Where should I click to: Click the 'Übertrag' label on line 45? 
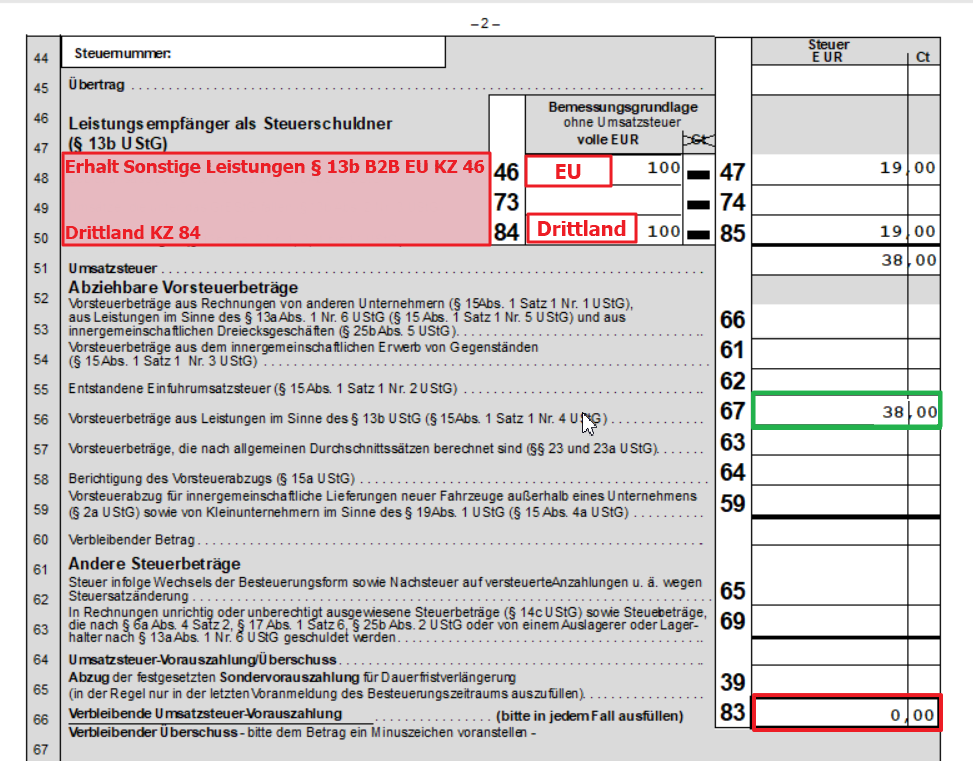click(x=96, y=84)
